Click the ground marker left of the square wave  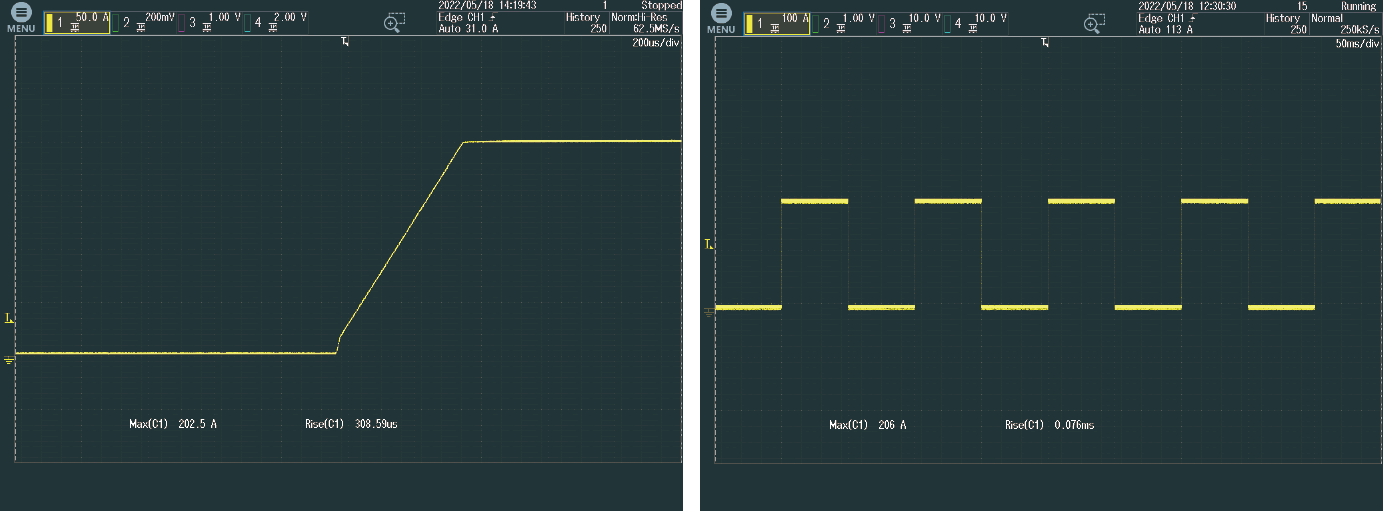coord(709,312)
